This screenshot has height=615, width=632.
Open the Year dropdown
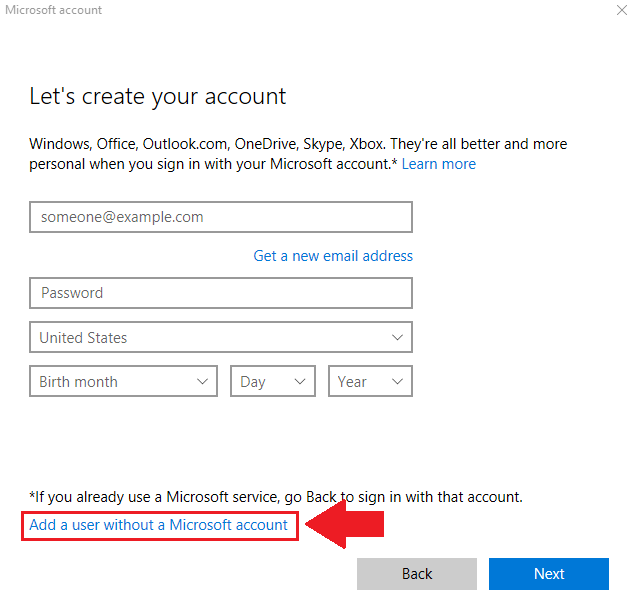370,381
